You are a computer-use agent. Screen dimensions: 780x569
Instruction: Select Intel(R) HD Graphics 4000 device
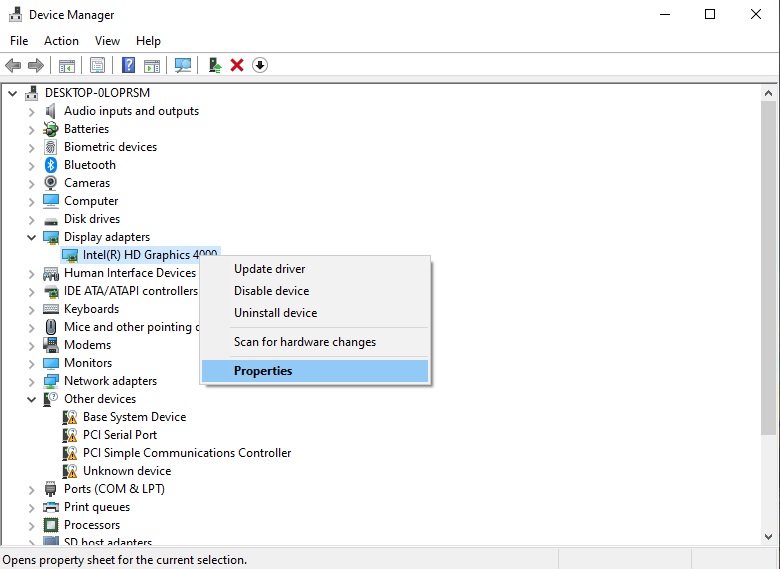(140, 255)
